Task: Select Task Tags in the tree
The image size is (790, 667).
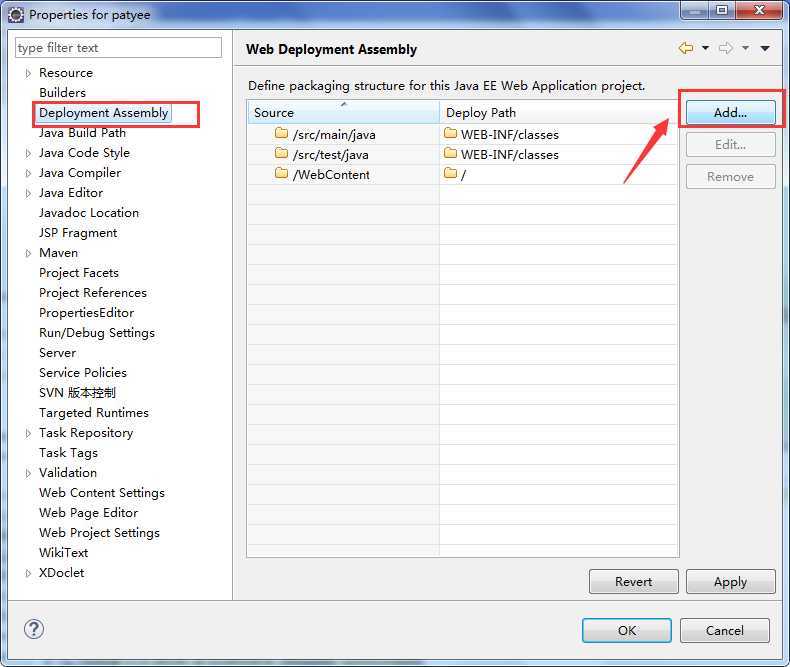Action: (x=69, y=453)
